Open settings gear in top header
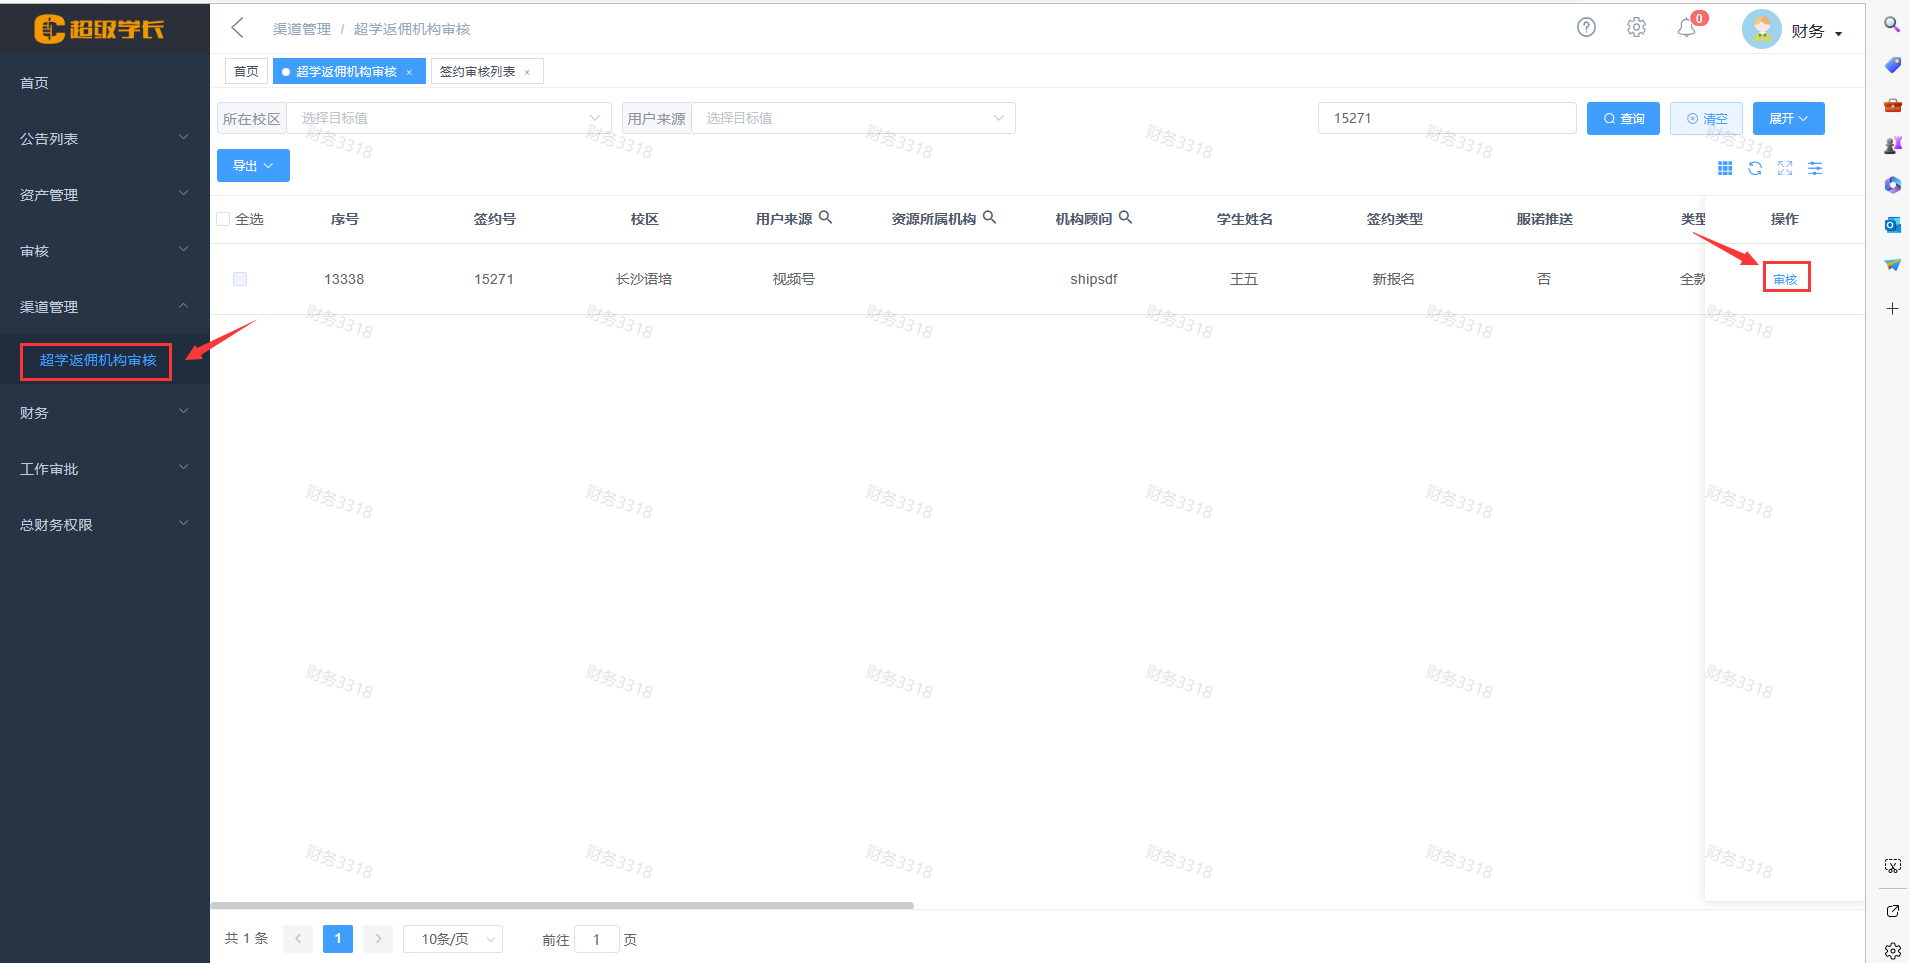The height and width of the screenshot is (963, 1910). (1636, 28)
